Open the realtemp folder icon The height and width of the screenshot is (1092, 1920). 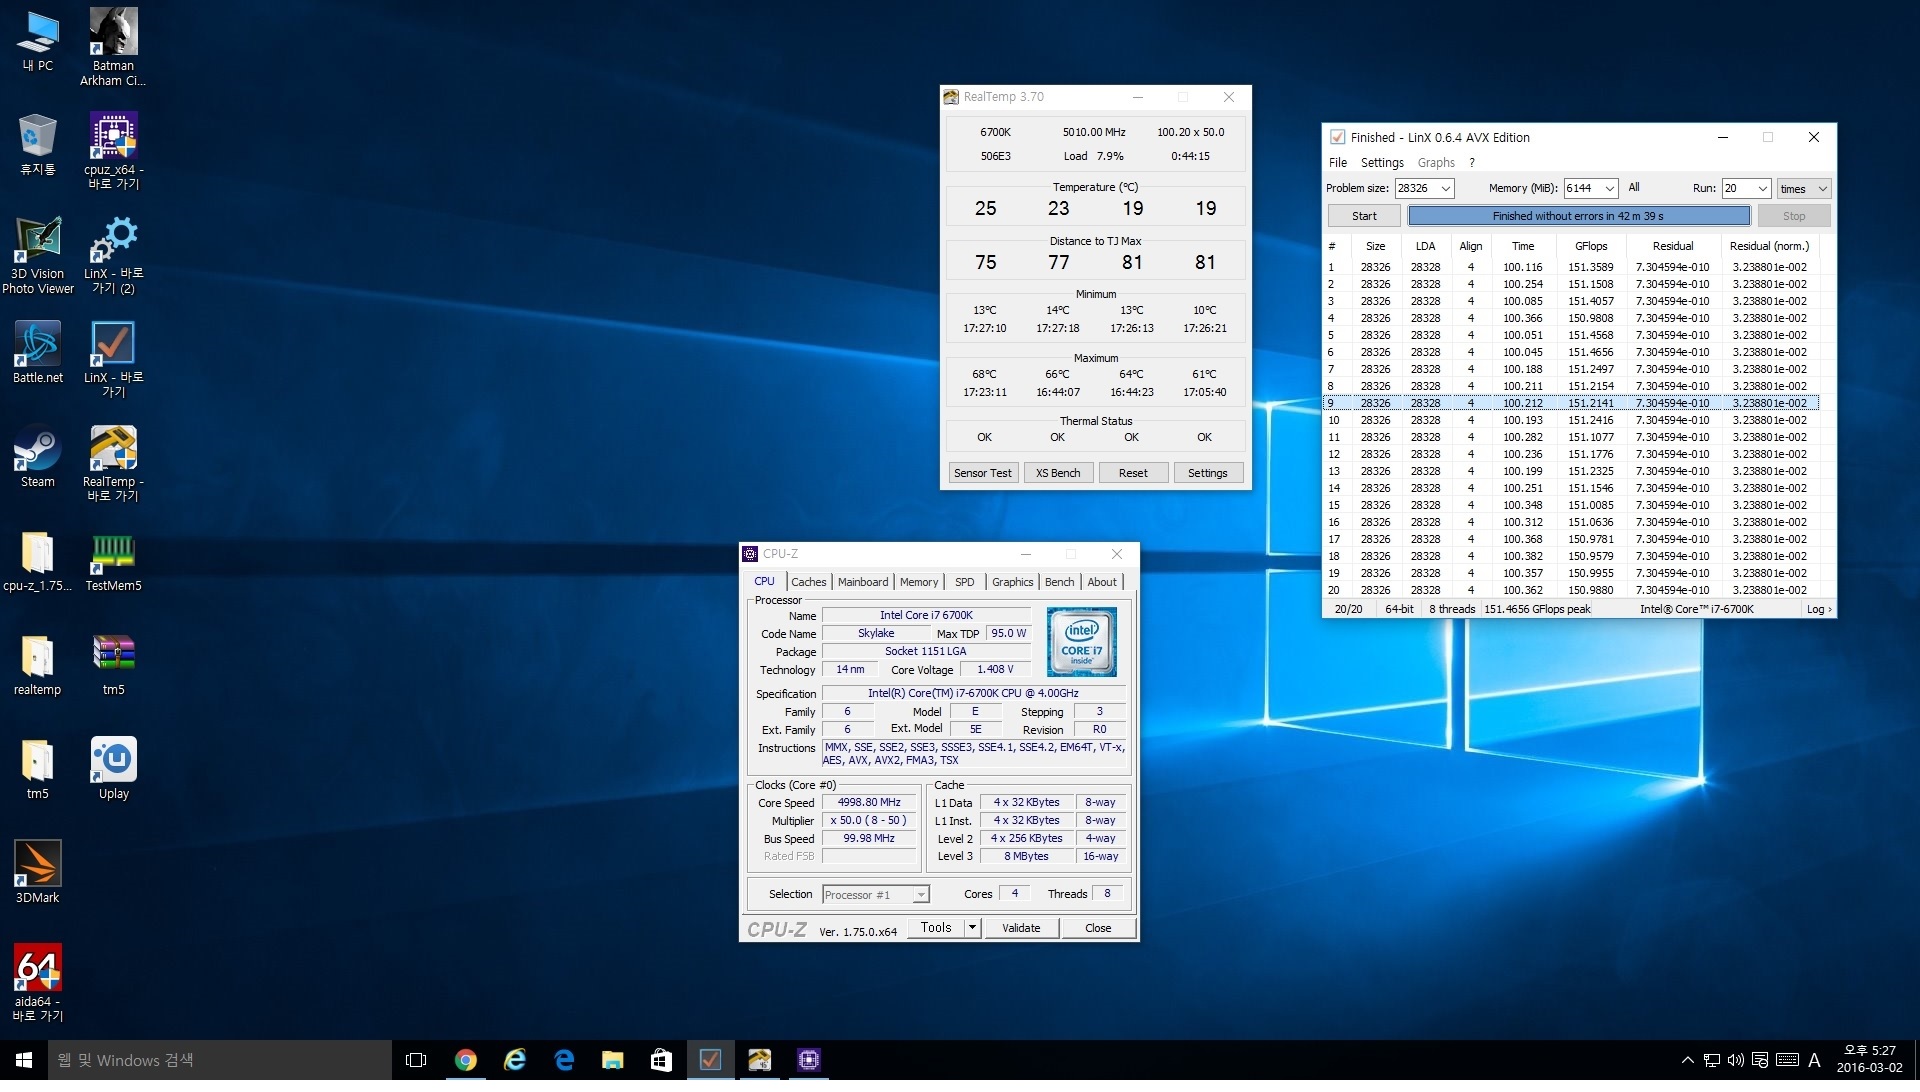tap(38, 665)
